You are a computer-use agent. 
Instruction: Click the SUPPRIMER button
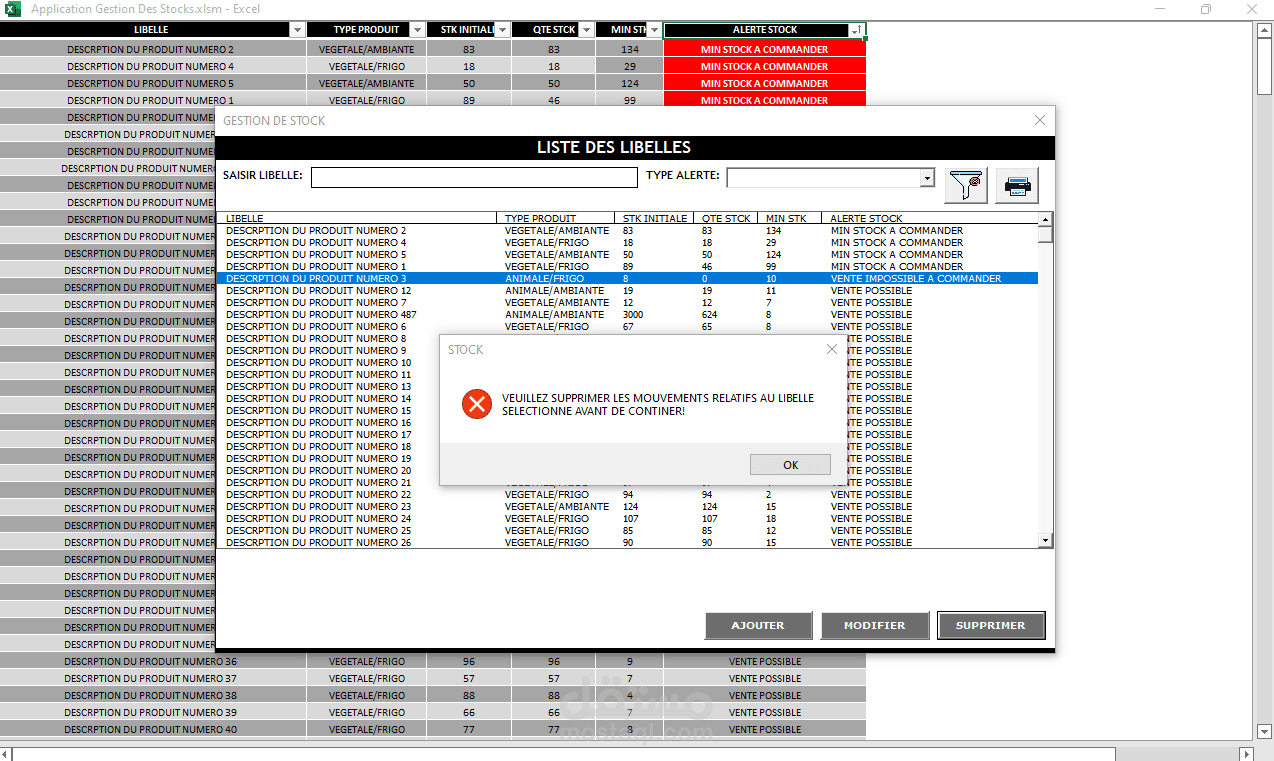click(990, 625)
